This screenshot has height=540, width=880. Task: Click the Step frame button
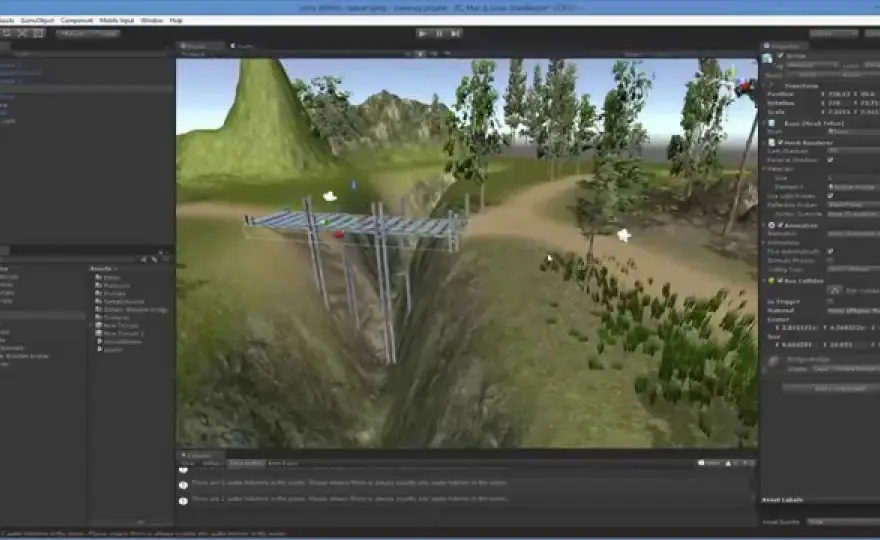click(456, 33)
